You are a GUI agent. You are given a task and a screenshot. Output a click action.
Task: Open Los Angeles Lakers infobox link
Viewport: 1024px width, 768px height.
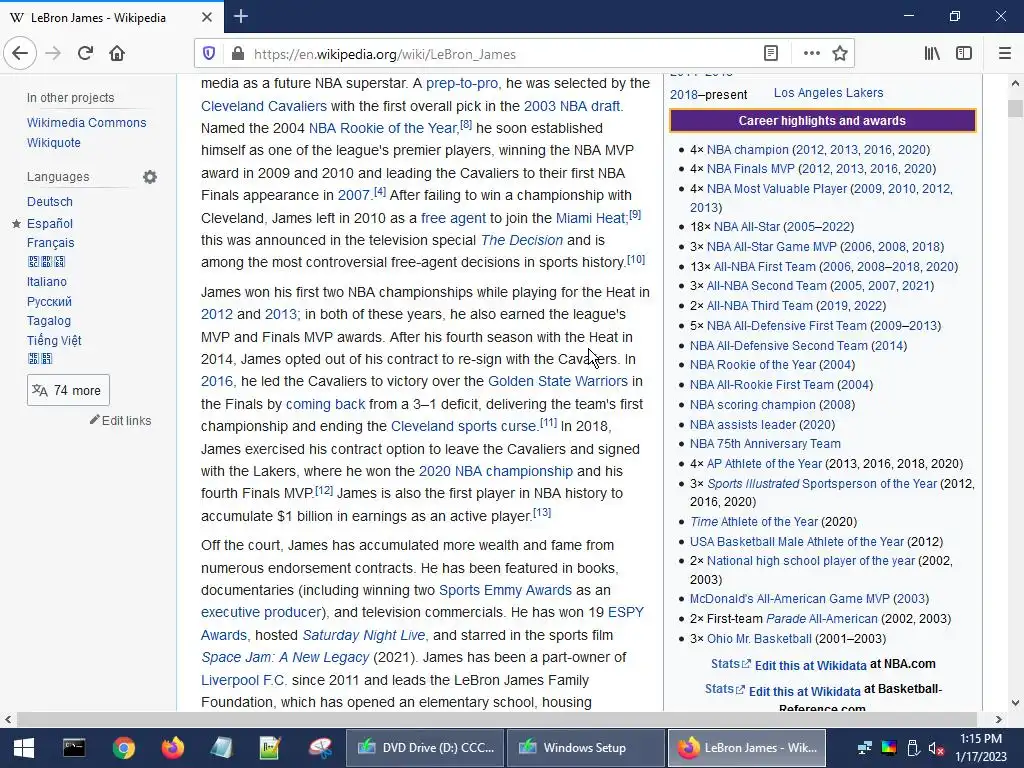click(828, 93)
